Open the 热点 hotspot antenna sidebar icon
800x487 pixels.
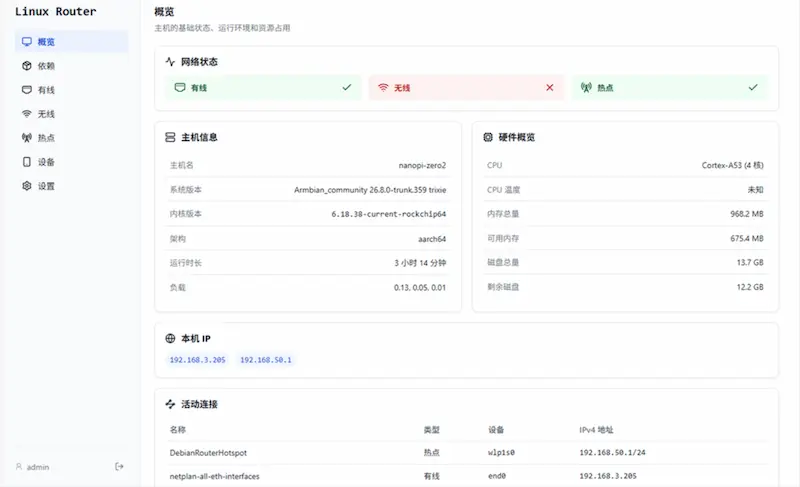point(27,138)
